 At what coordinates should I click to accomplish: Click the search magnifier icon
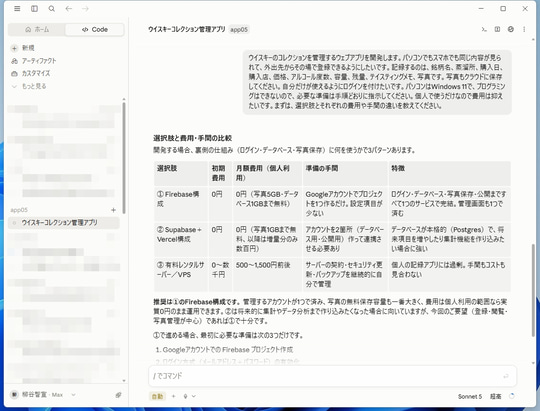tap(52, 9)
